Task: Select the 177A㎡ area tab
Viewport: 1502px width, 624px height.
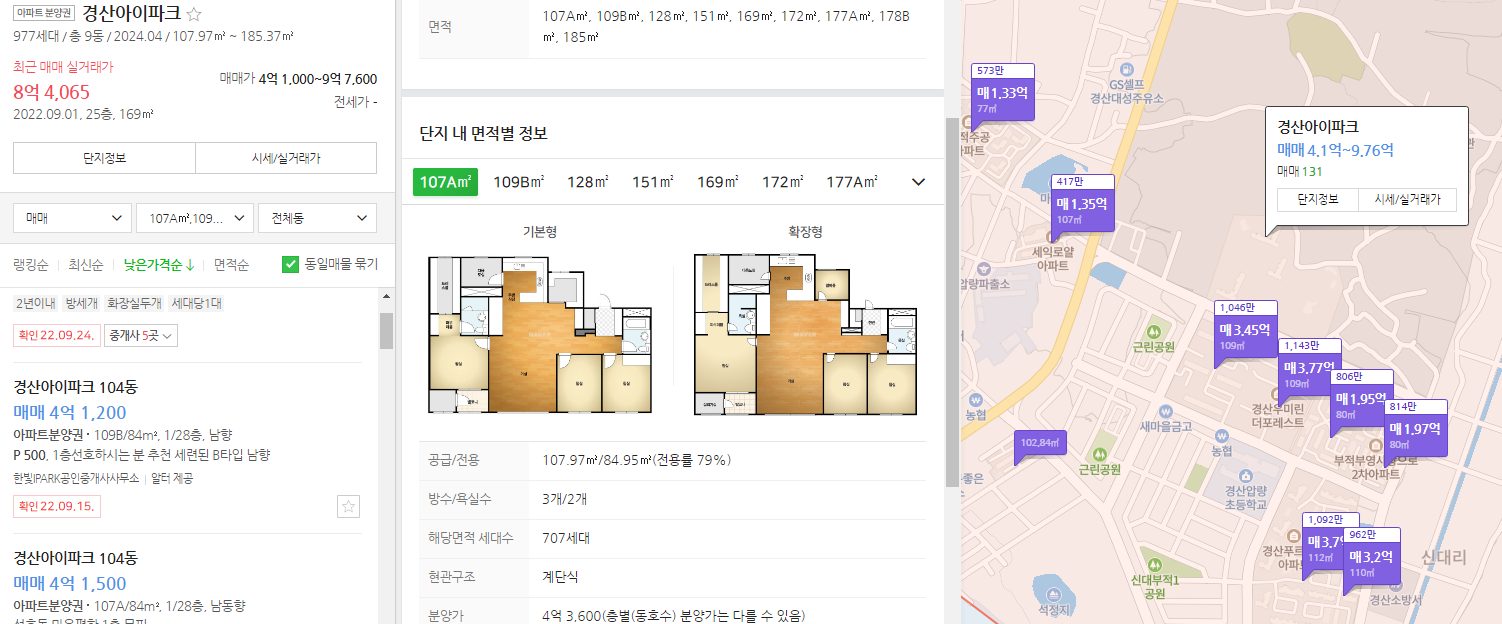Action: click(852, 182)
